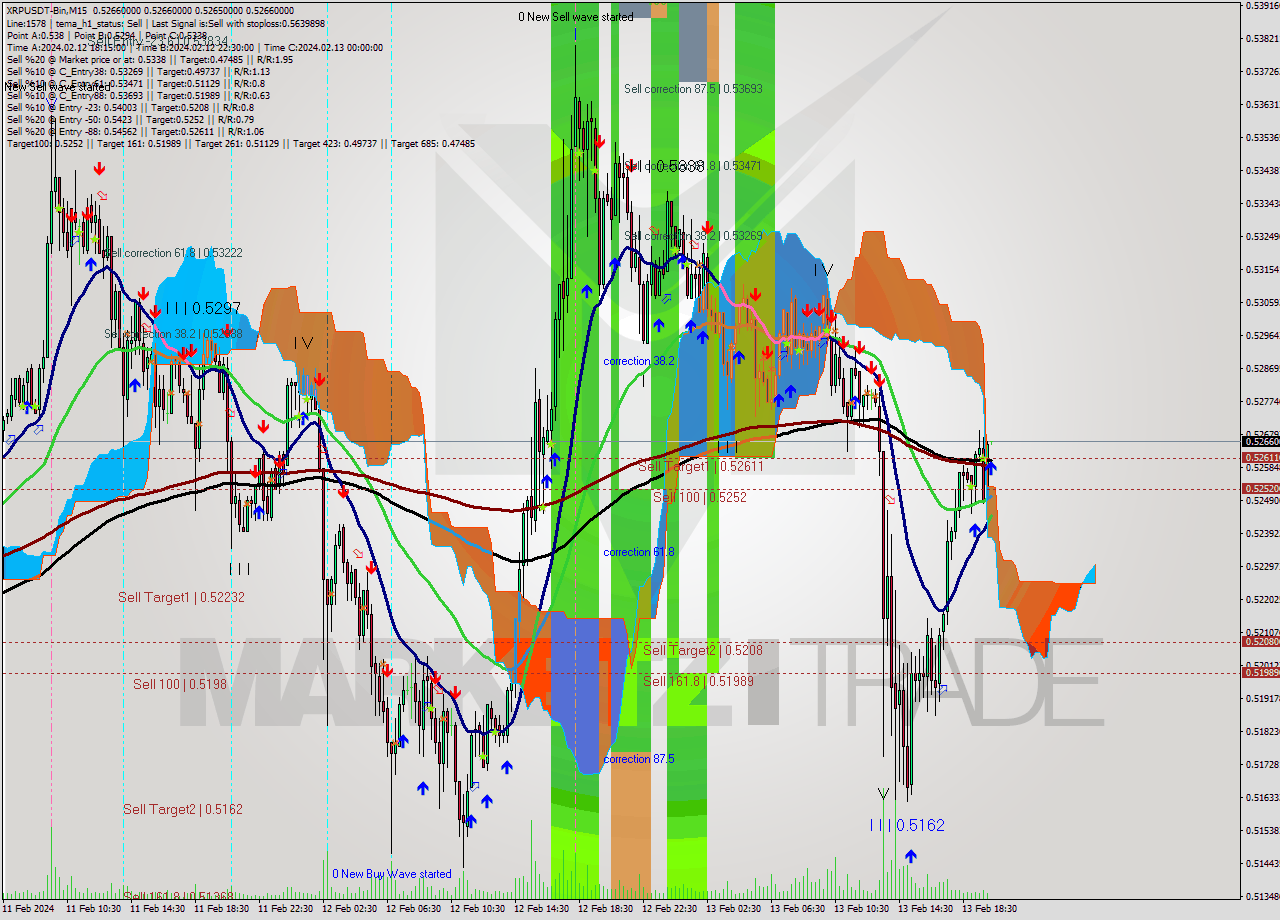Click the '13 Feb 06:30' time axis label
The width and height of the screenshot is (1280, 920).
pyautogui.click(x=797, y=909)
